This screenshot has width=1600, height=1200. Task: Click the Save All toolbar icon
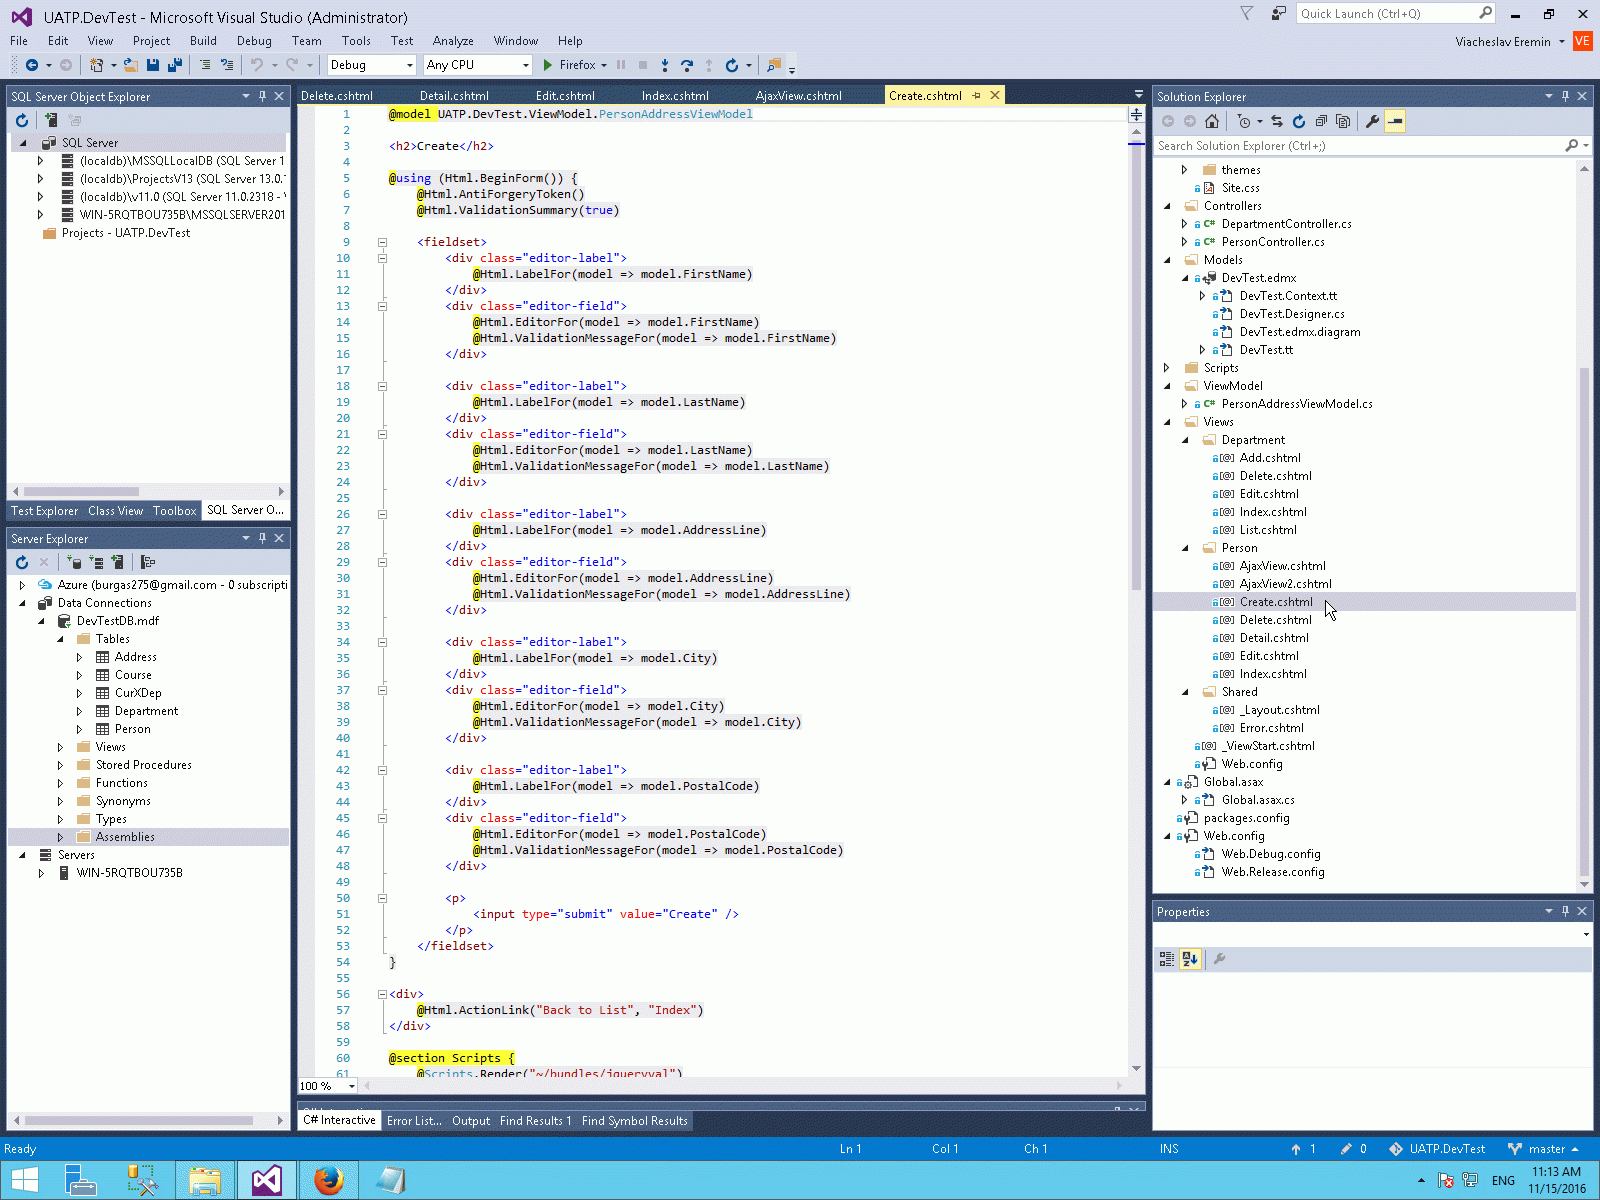tap(175, 65)
